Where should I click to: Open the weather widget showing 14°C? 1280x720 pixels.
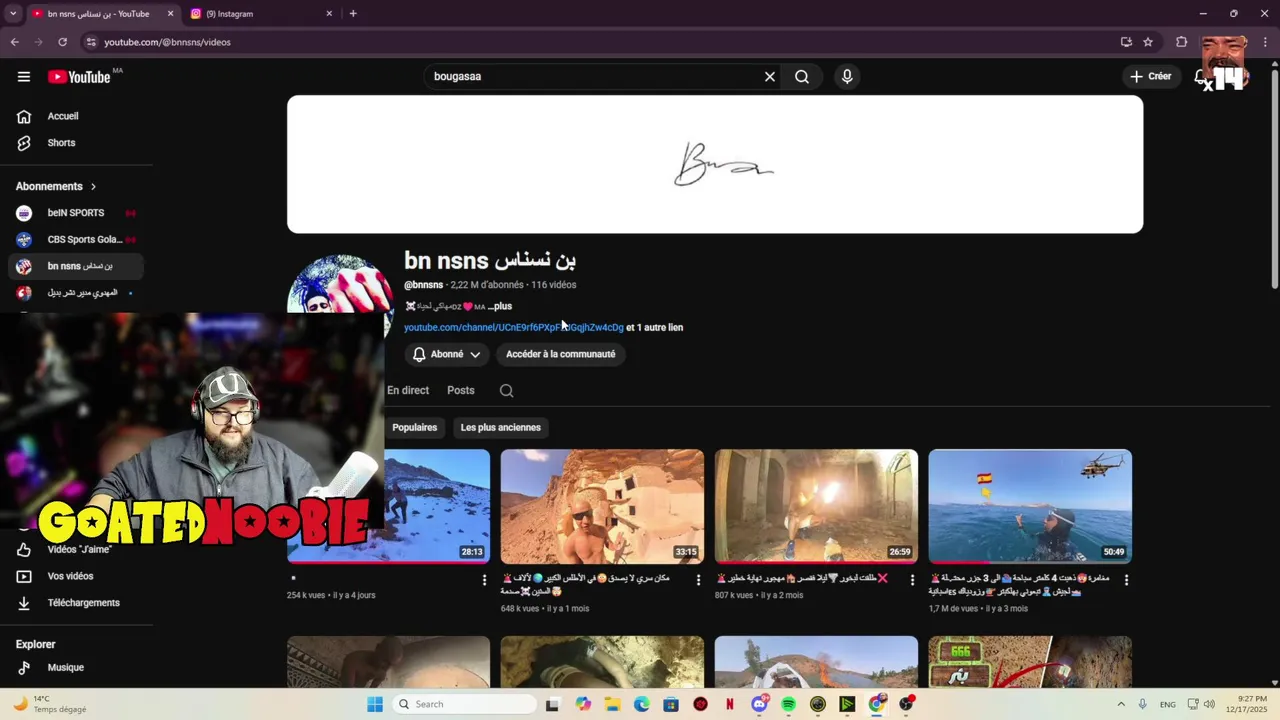coord(50,704)
